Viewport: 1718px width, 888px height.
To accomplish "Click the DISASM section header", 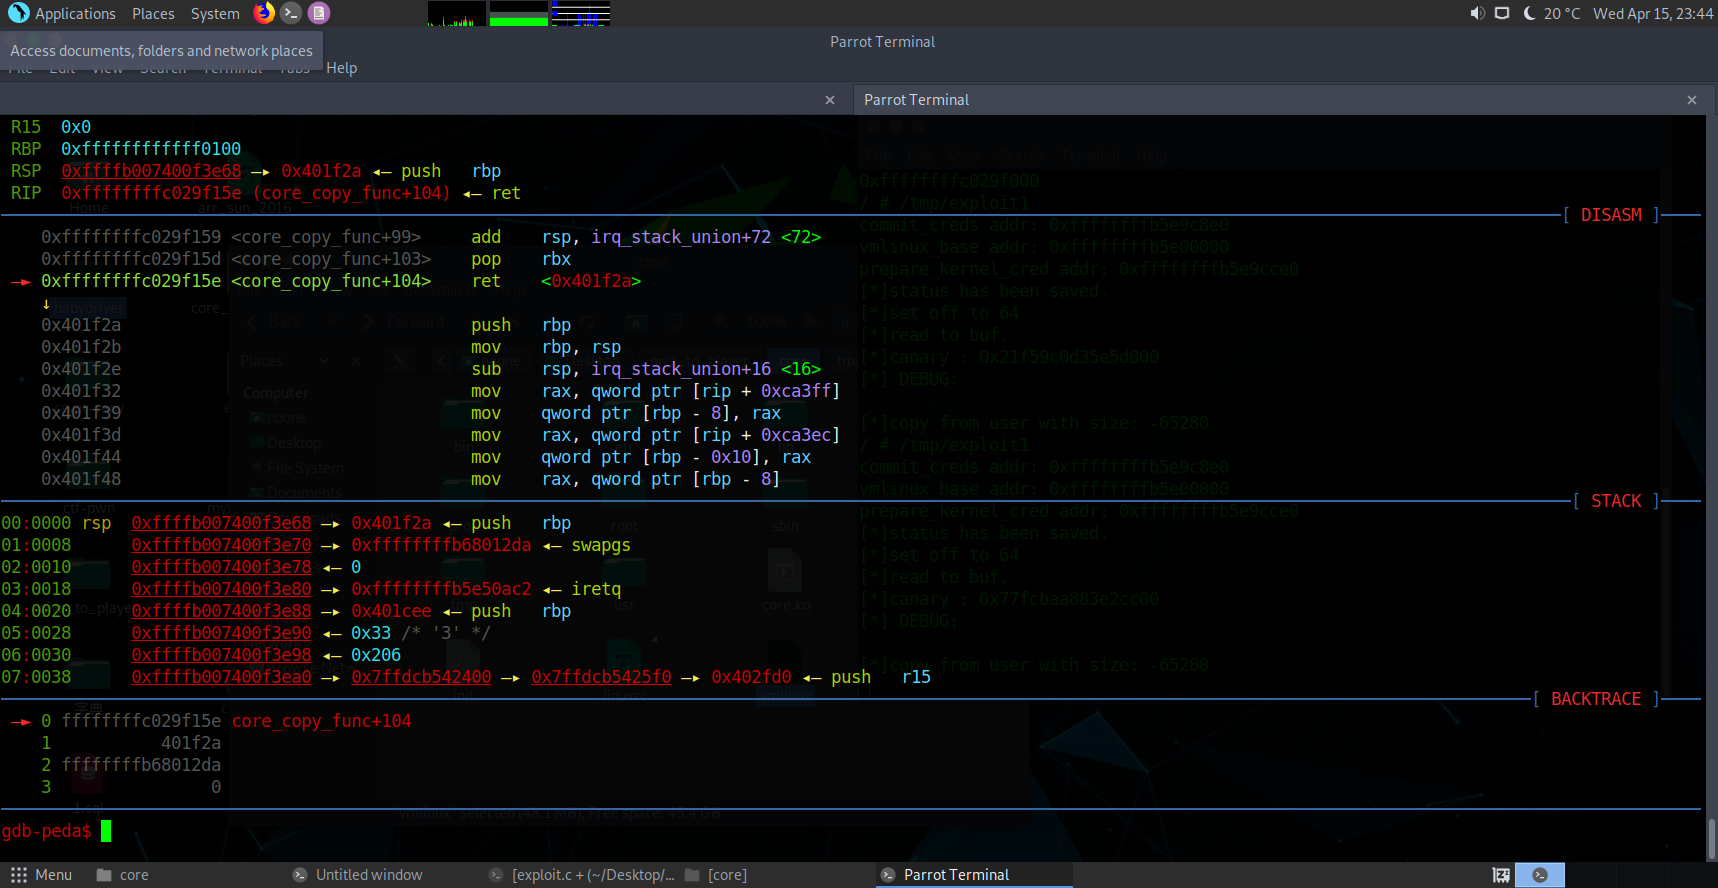I will 1611,215.
